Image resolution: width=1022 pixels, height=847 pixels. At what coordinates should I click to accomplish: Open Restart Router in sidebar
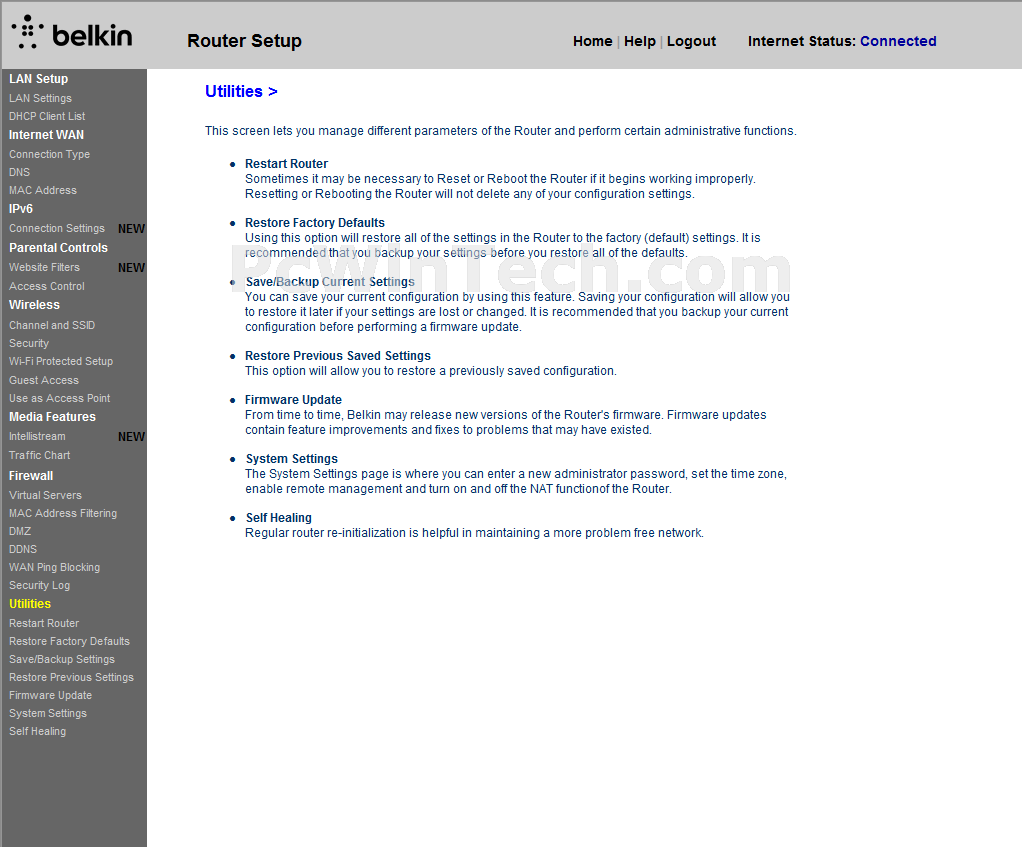[44, 624]
